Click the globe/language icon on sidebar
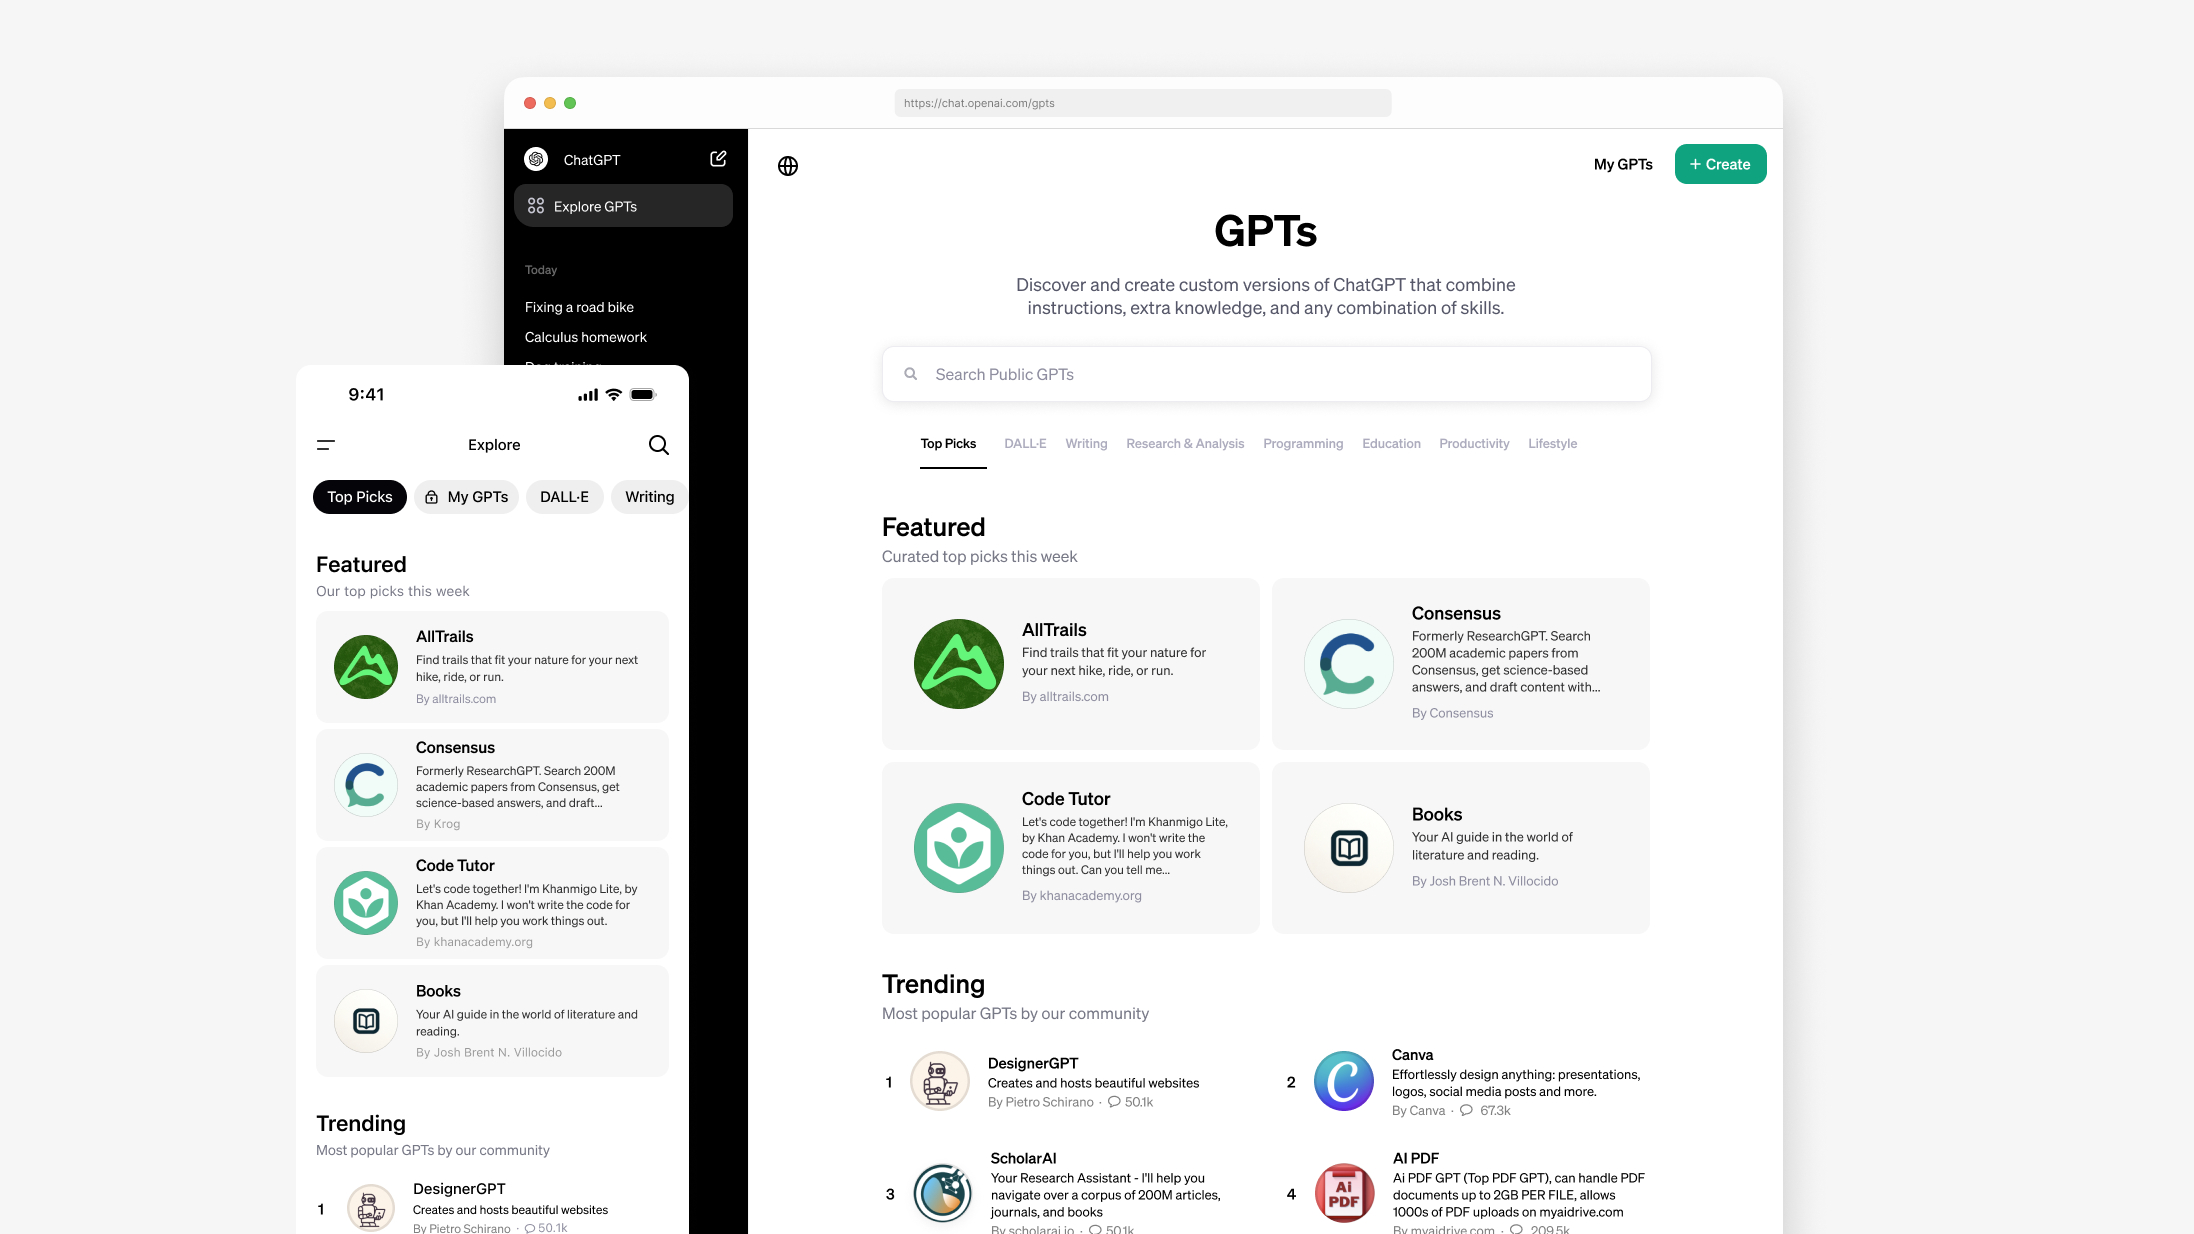 coord(788,166)
